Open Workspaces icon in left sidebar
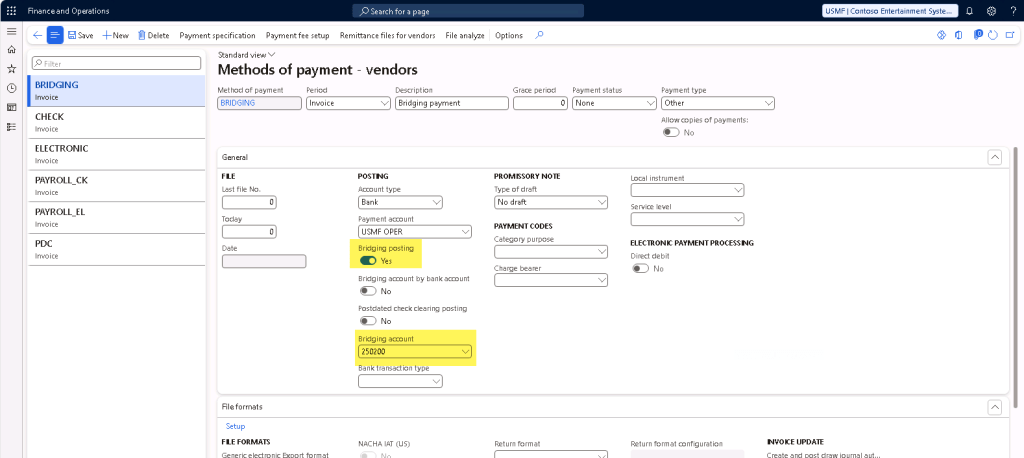The height and width of the screenshot is (458, 1024). (x=11, y=107)
